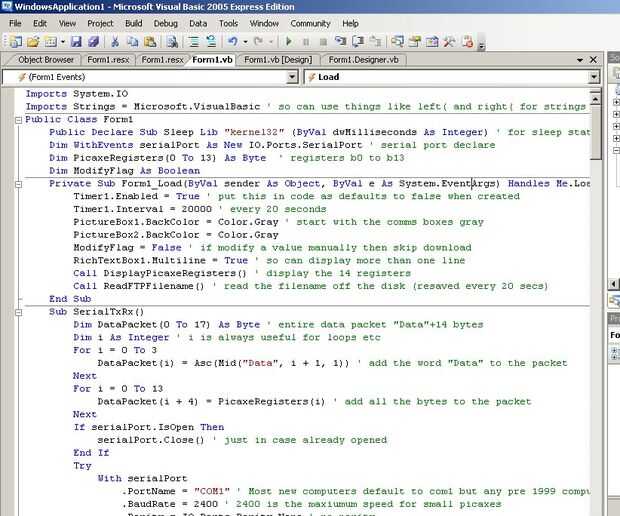Click the Stop Debugging square icon
620x516 pixels.
pyautogui.click(x=323, y=42)
